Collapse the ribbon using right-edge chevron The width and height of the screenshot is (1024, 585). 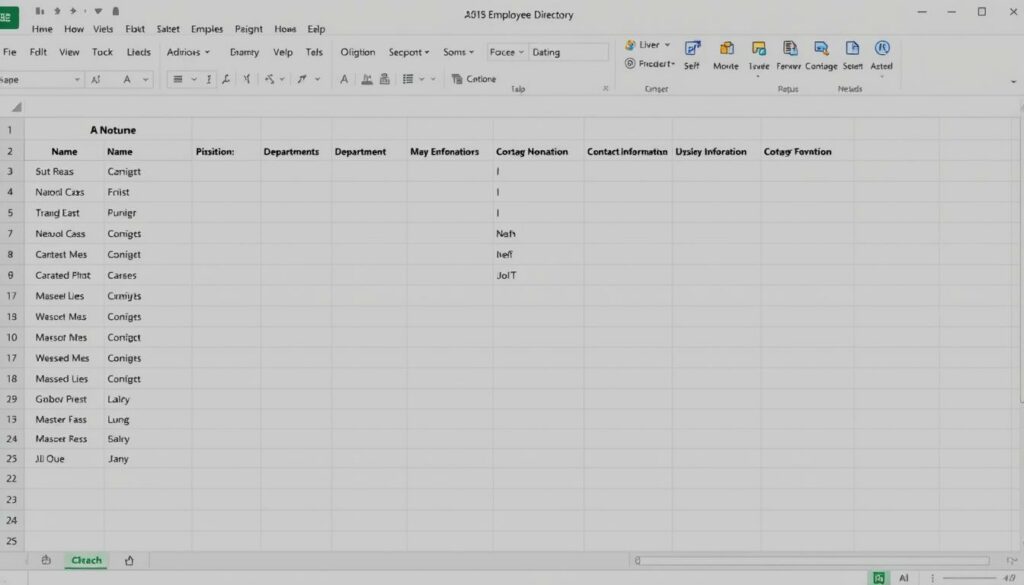click(1013, 82)
